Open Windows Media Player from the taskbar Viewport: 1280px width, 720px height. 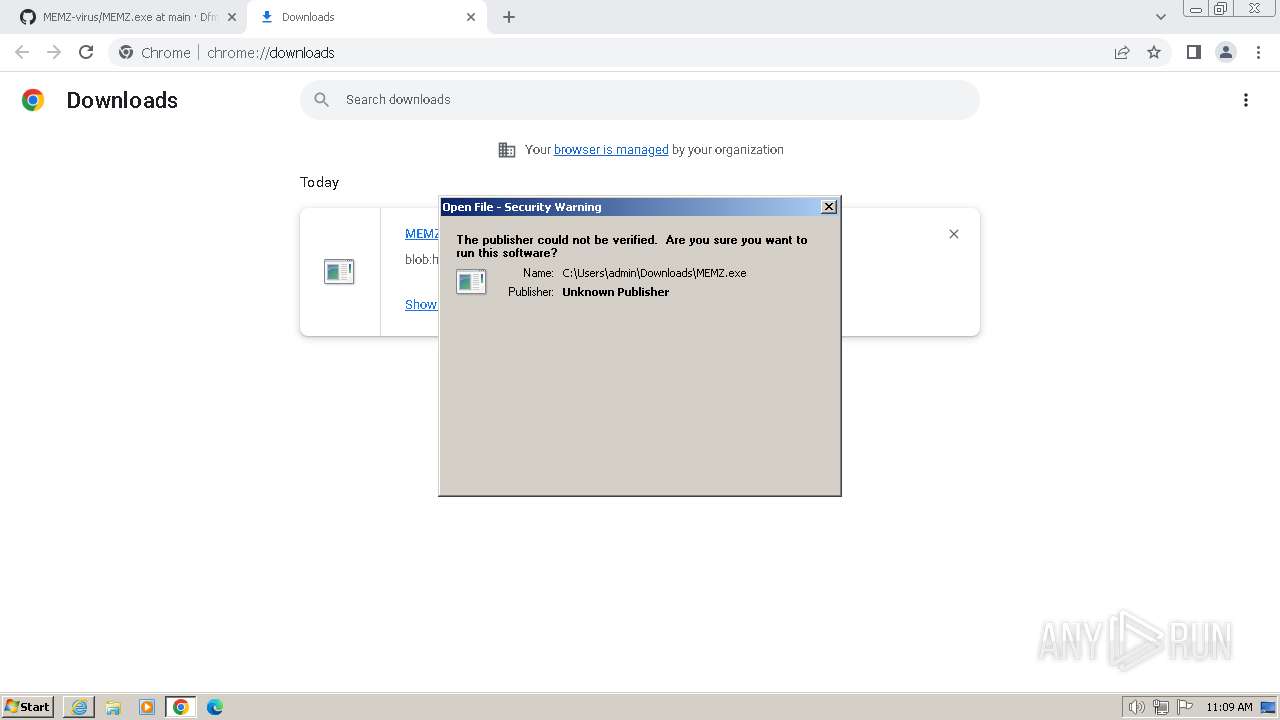click(147, 707)
